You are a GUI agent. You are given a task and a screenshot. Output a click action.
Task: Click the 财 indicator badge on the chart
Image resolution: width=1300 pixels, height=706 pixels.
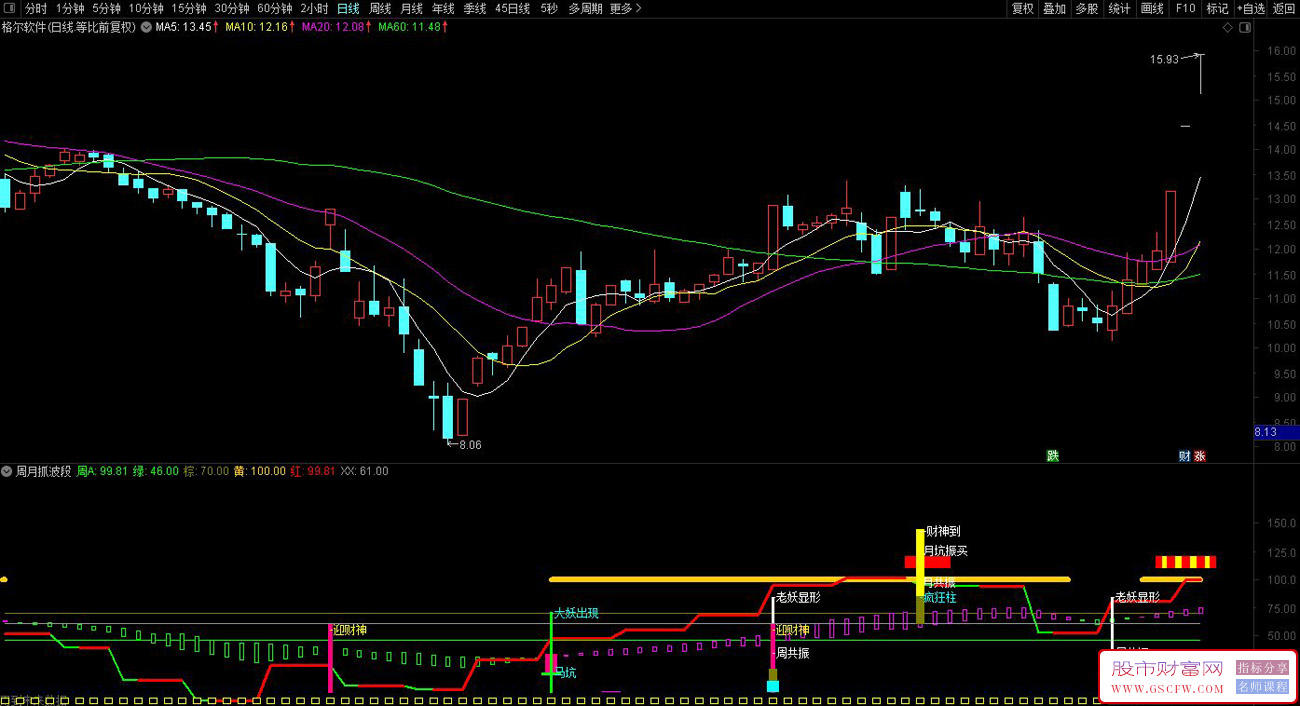1184,456
